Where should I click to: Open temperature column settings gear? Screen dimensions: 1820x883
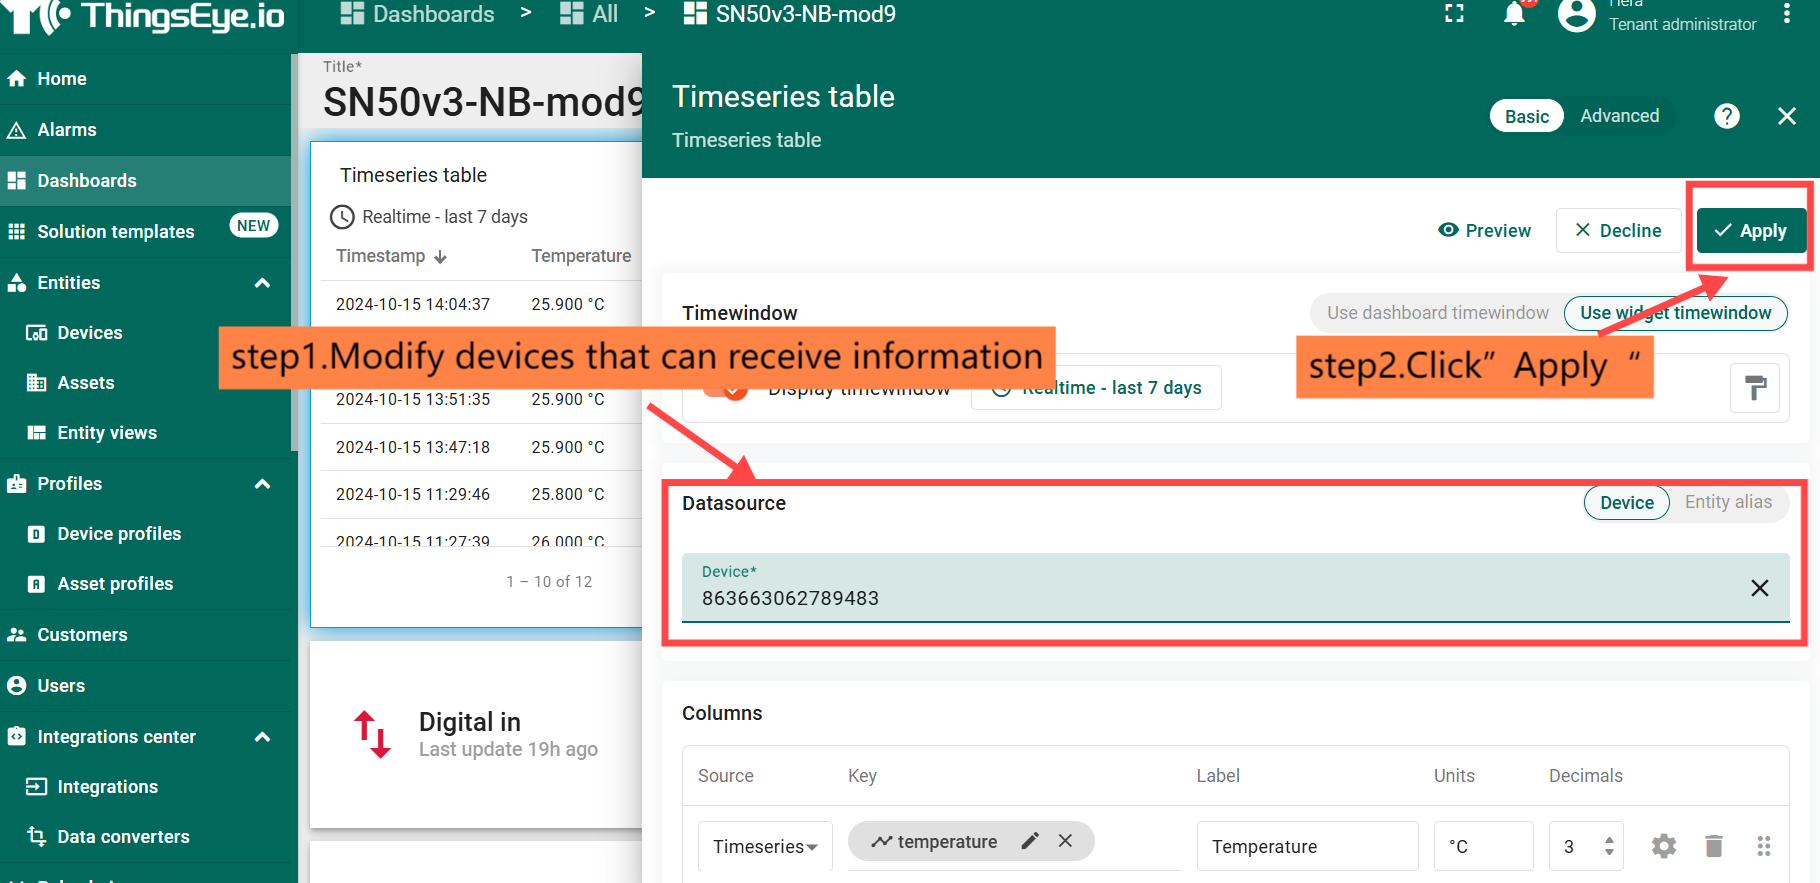coord(1663,847)
